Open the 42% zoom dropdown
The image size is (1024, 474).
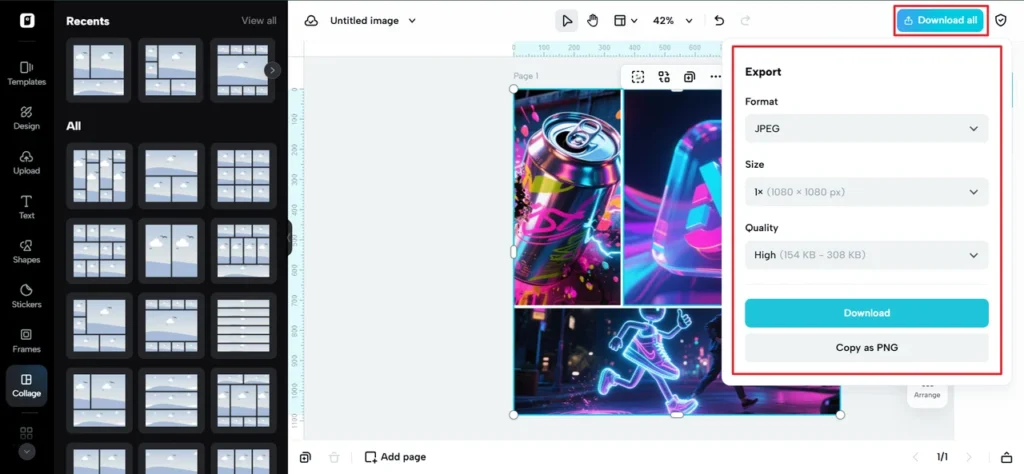[x=673, y=21]
